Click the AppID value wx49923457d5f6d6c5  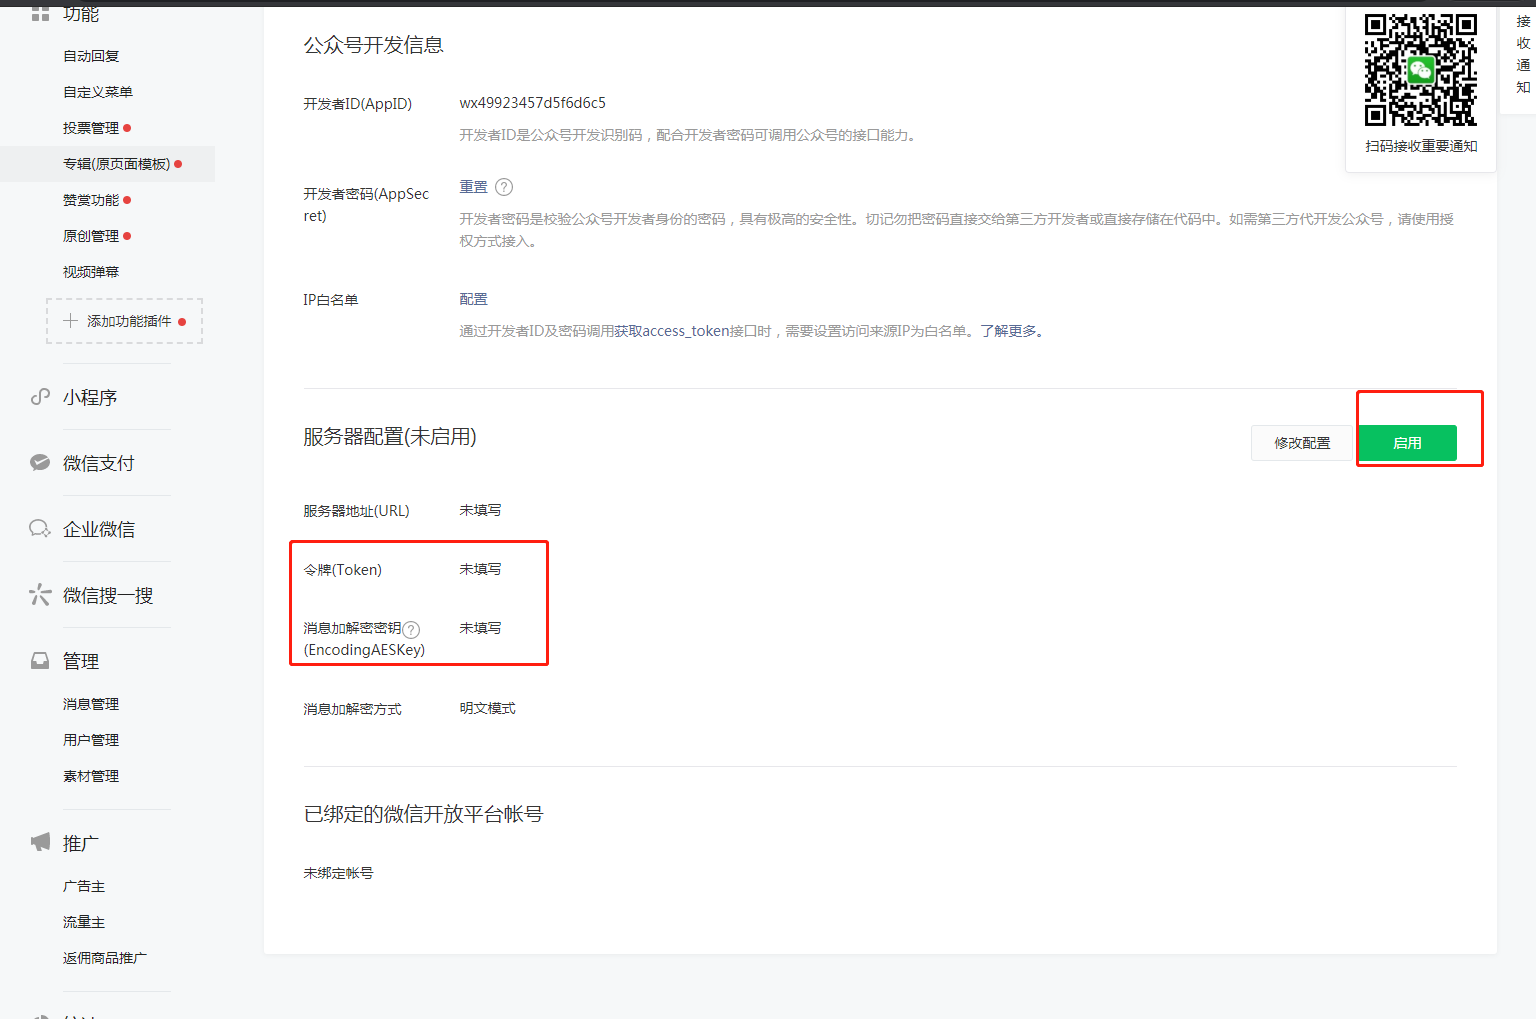tap(532, 103)
